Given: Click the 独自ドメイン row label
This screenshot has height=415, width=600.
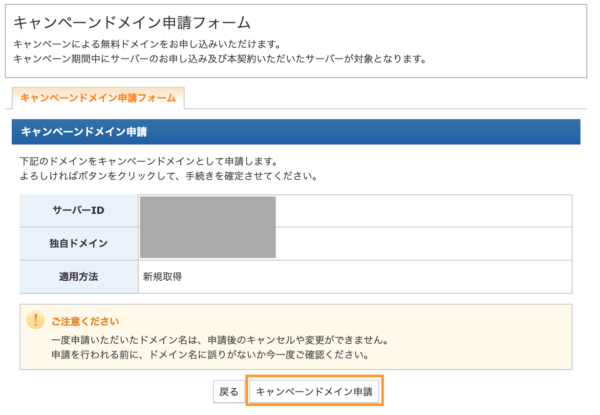Looking at the screenshot, I should click(x=79, y=243).
